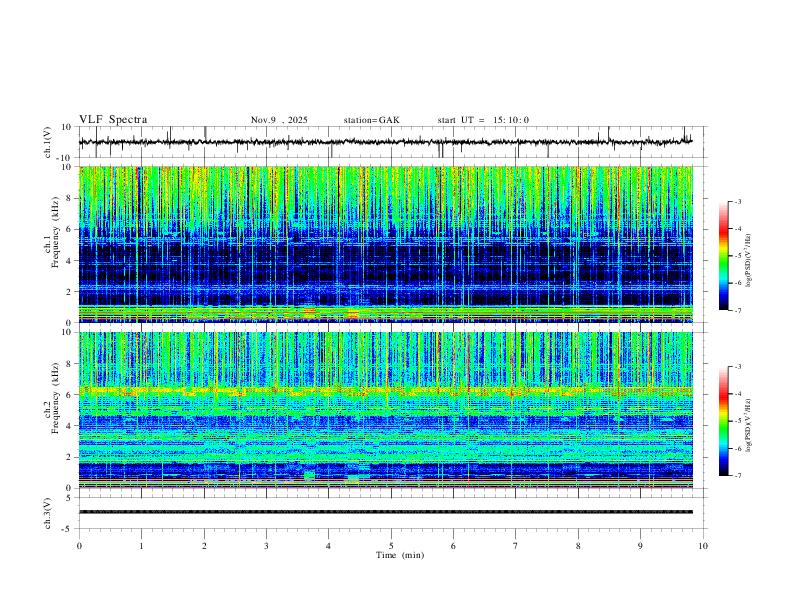Click the 'station=GAK' label
The image size is (792, 612).
click(x=371, y=120)
